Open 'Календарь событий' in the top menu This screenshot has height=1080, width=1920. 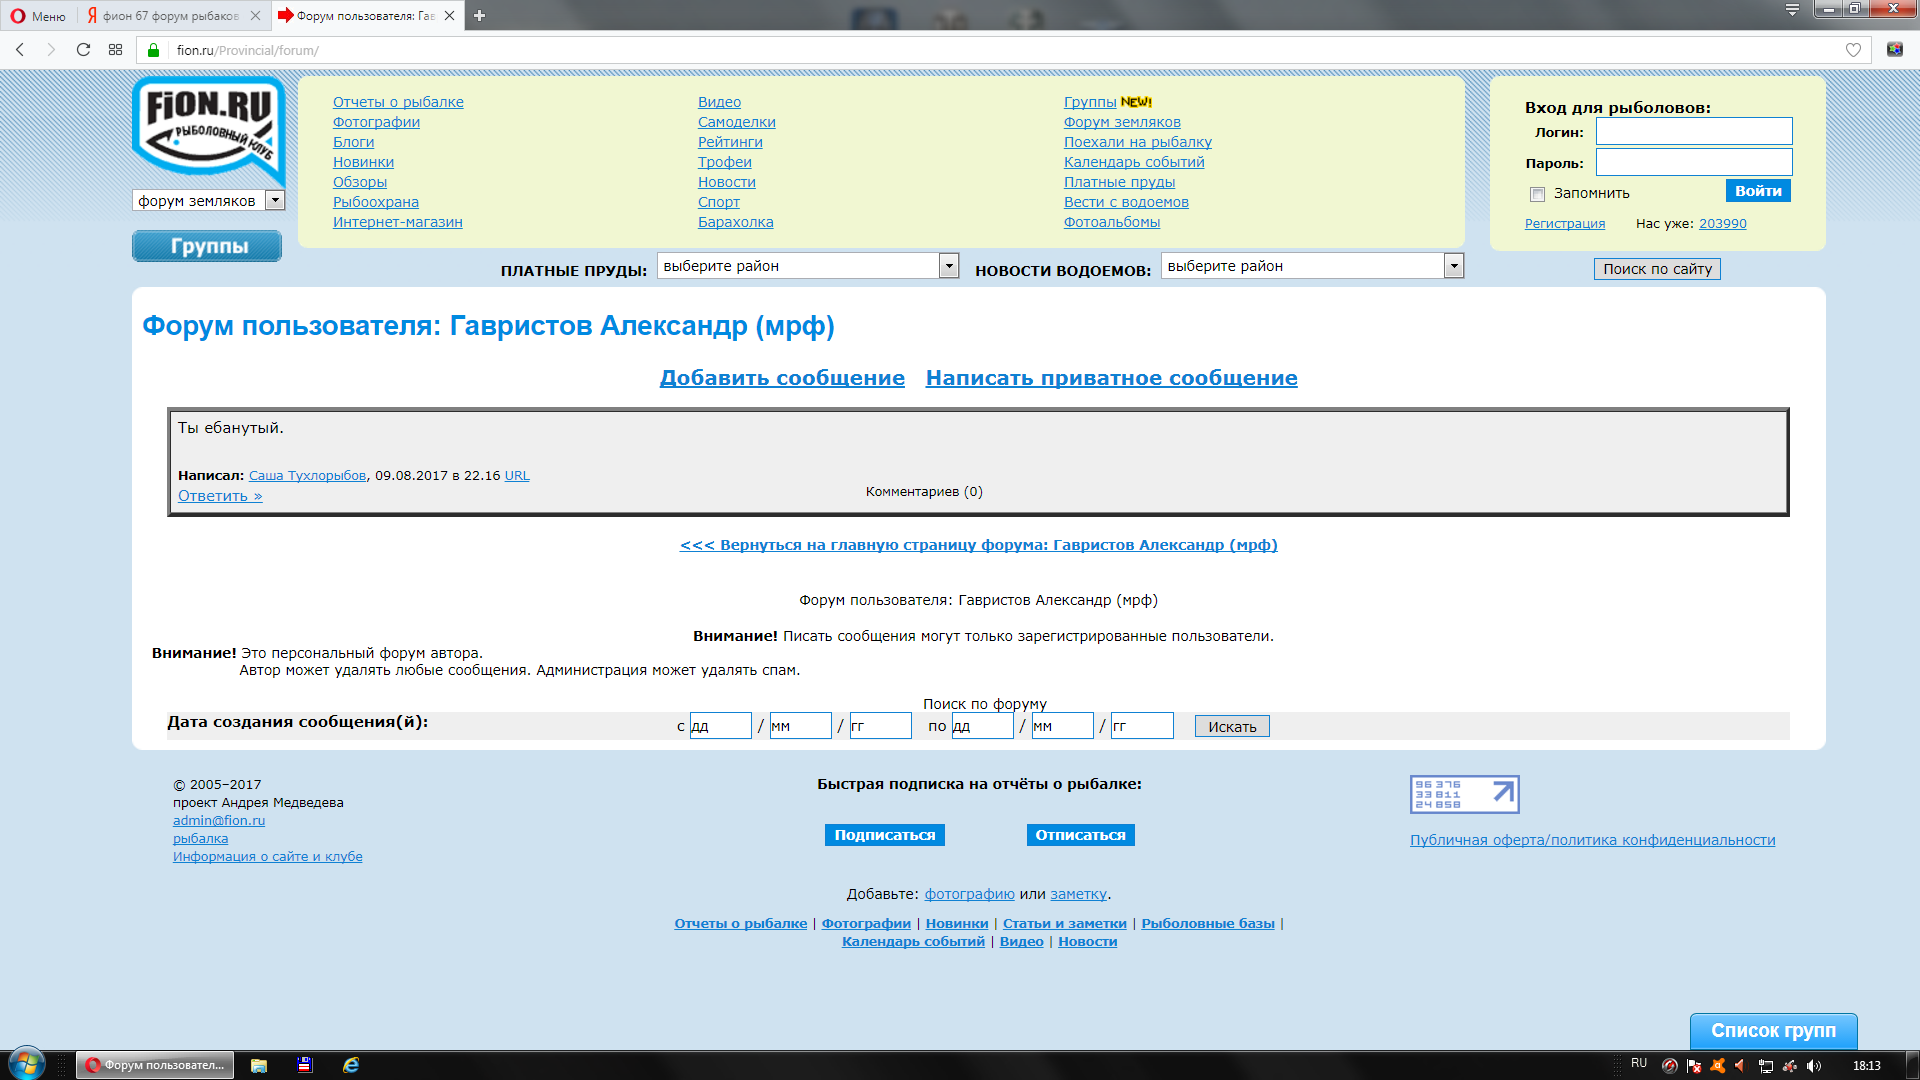pos(1134,162)
